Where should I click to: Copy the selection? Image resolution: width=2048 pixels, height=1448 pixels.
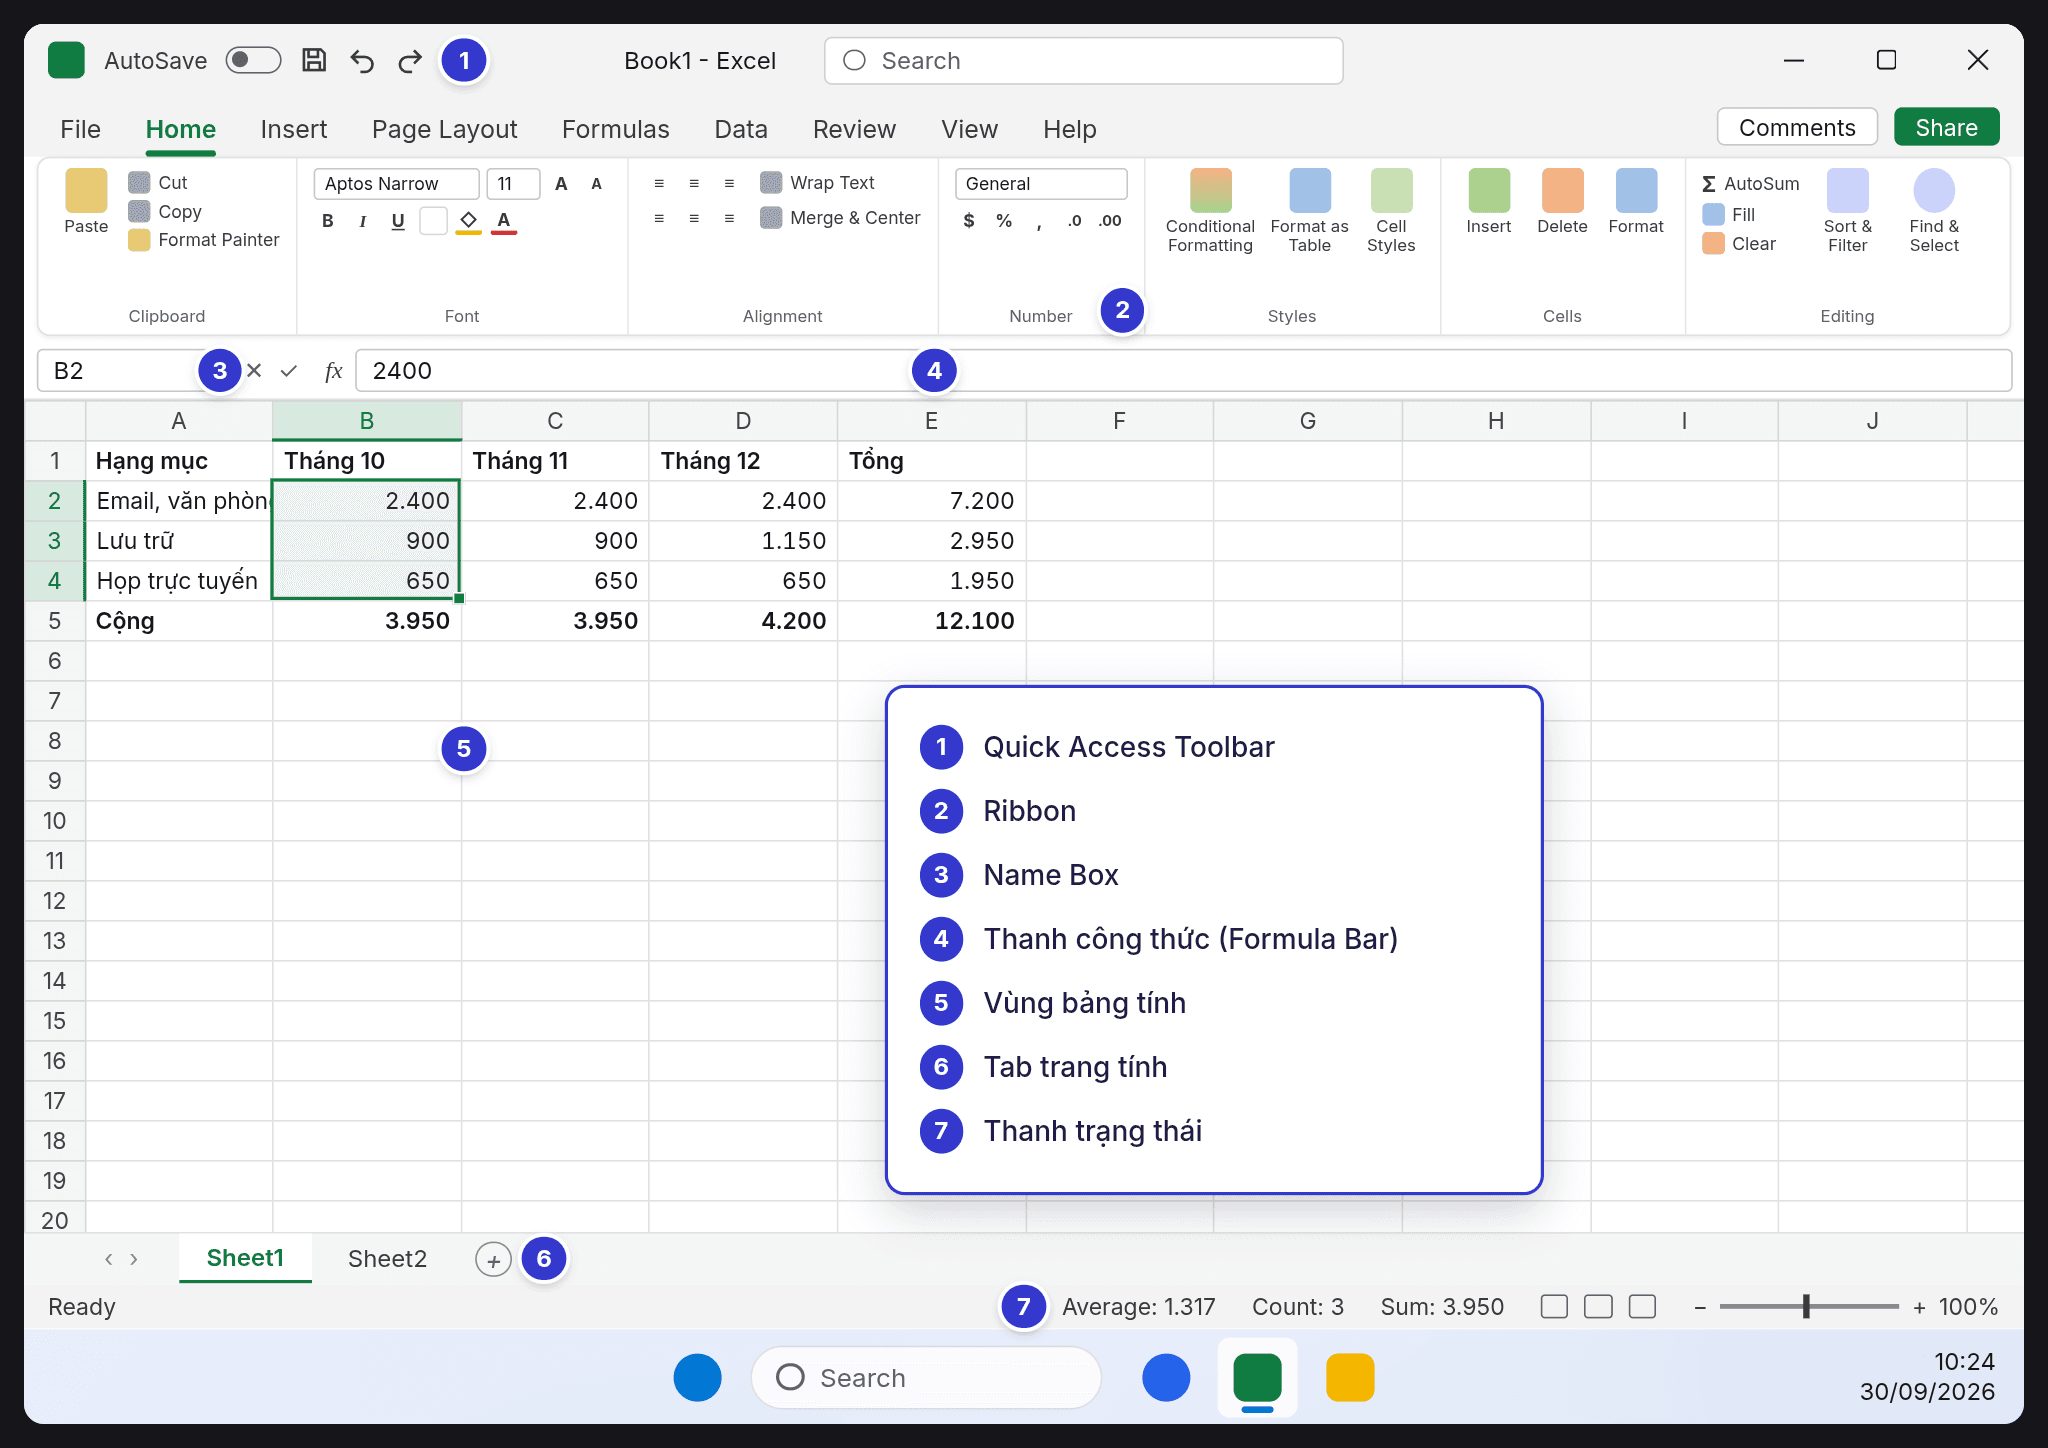[x=165, y=211]
